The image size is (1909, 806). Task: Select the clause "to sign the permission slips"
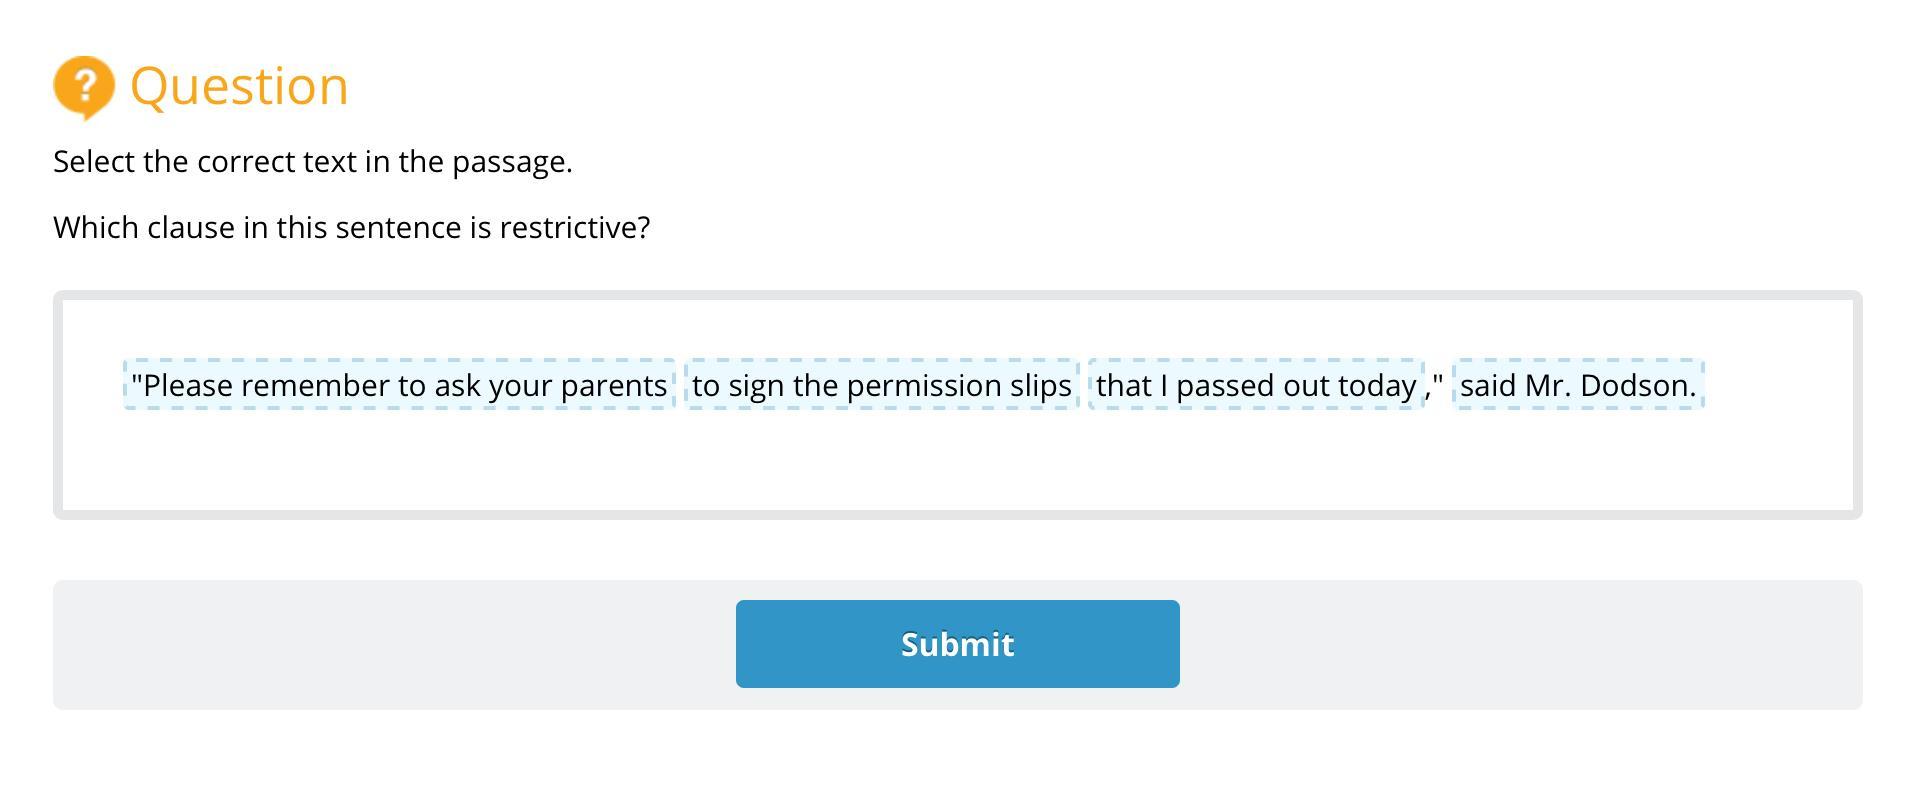pyautogui.click(x=881, y=385)
